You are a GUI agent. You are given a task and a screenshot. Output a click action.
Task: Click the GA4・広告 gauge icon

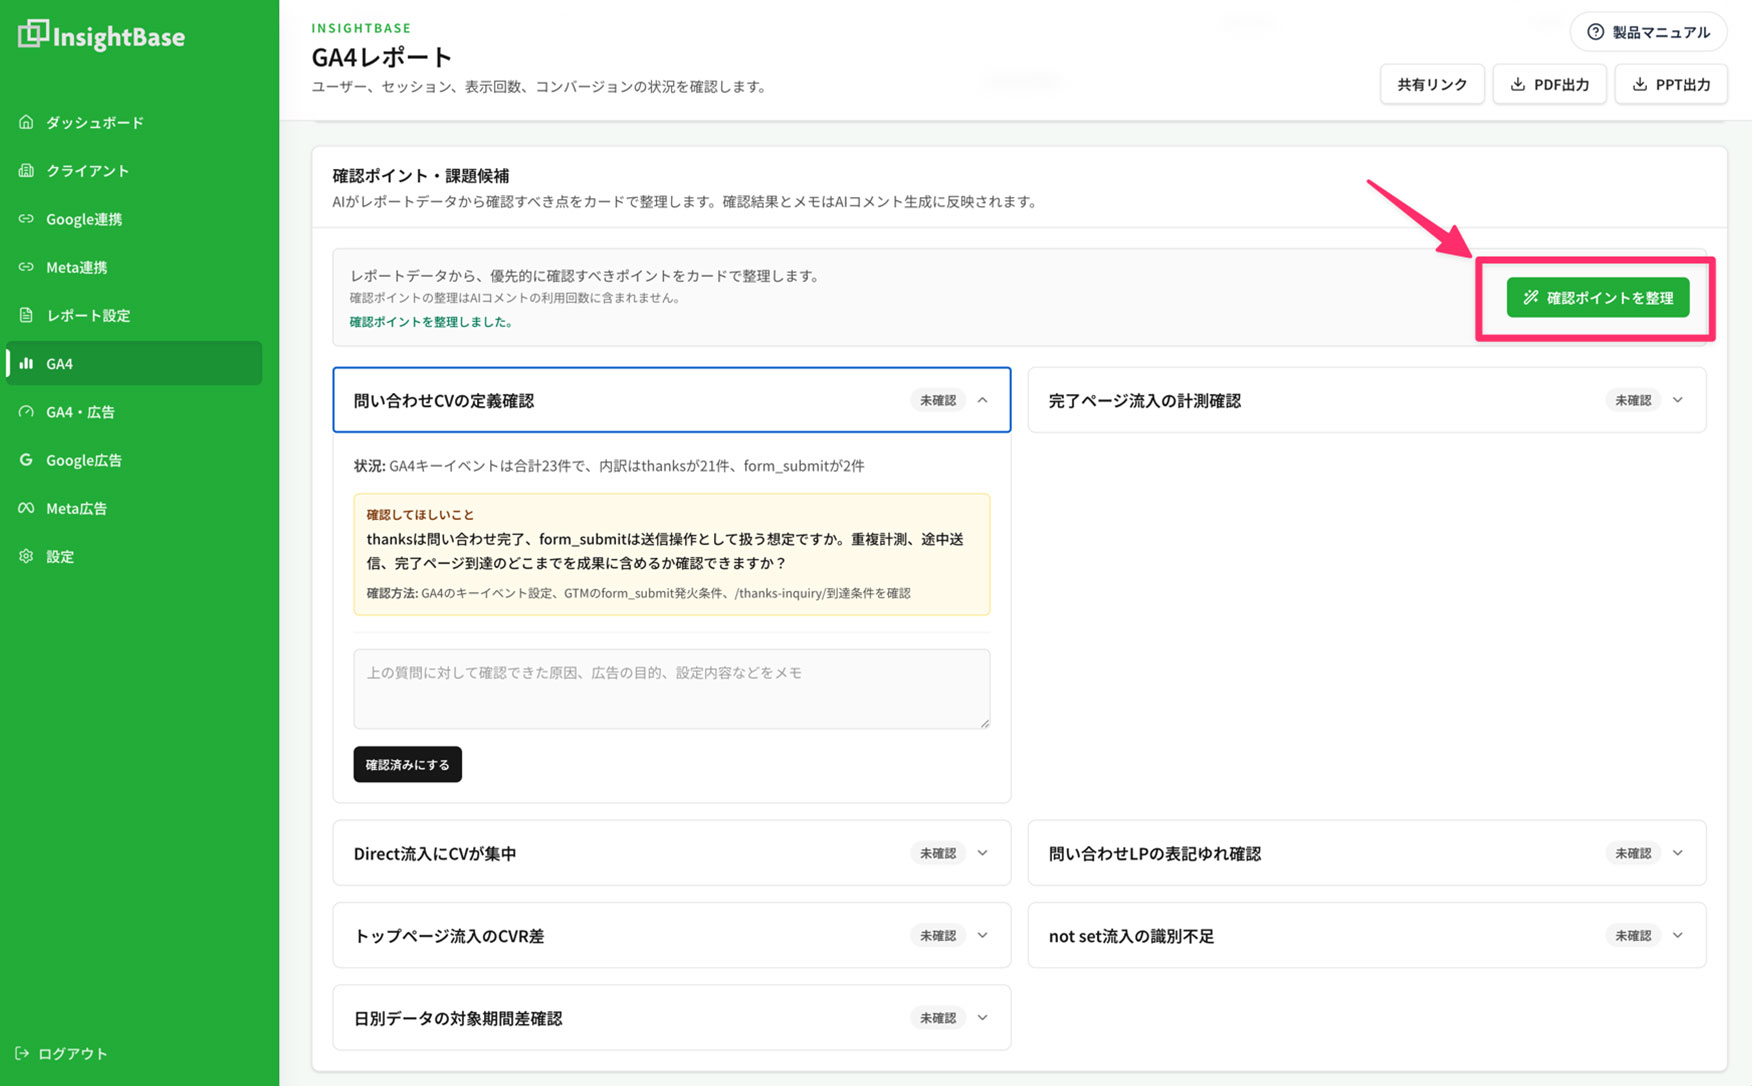(x=26, y=411)
